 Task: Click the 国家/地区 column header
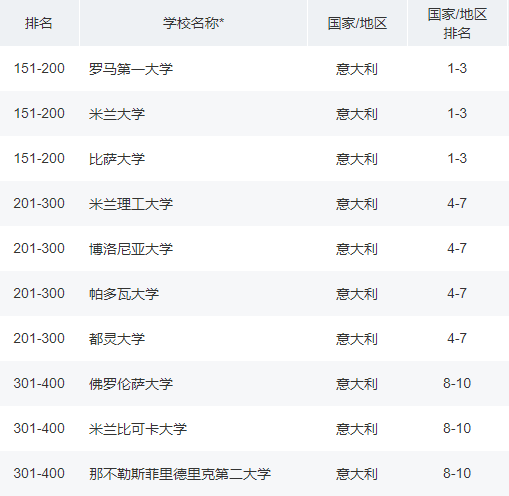357,23
